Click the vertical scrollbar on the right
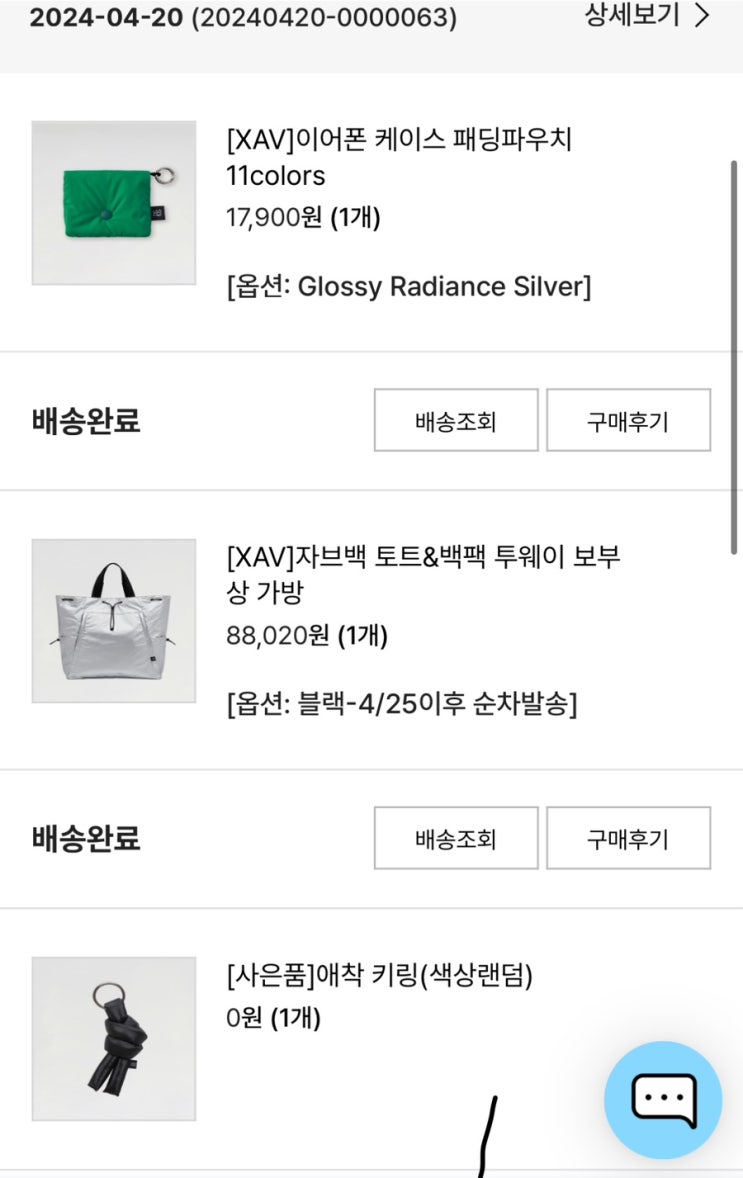 (x=735, y=355)
